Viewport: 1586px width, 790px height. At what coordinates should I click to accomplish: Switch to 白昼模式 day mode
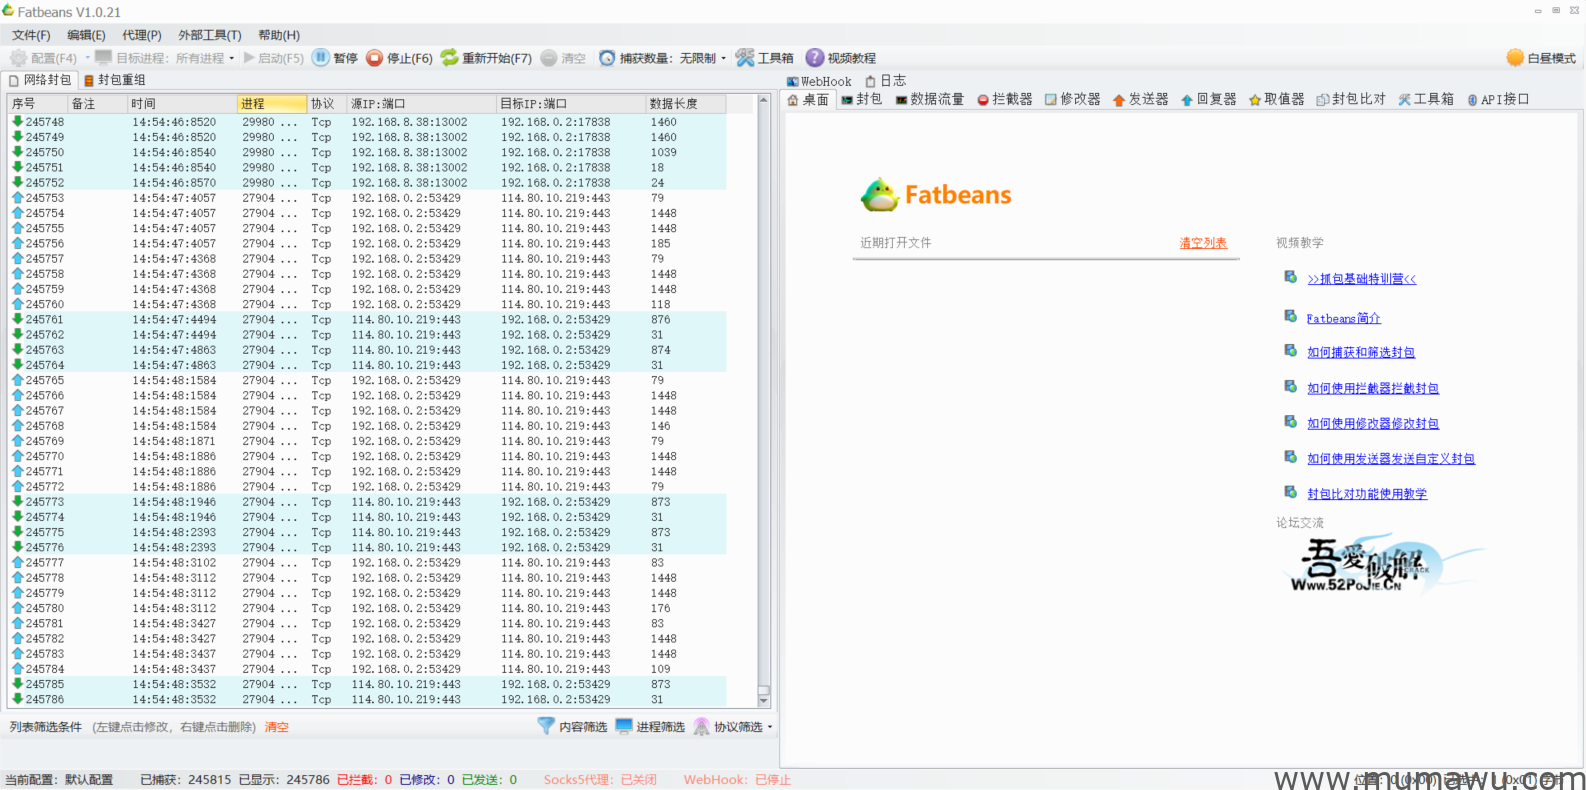(x=1541, y=58)
